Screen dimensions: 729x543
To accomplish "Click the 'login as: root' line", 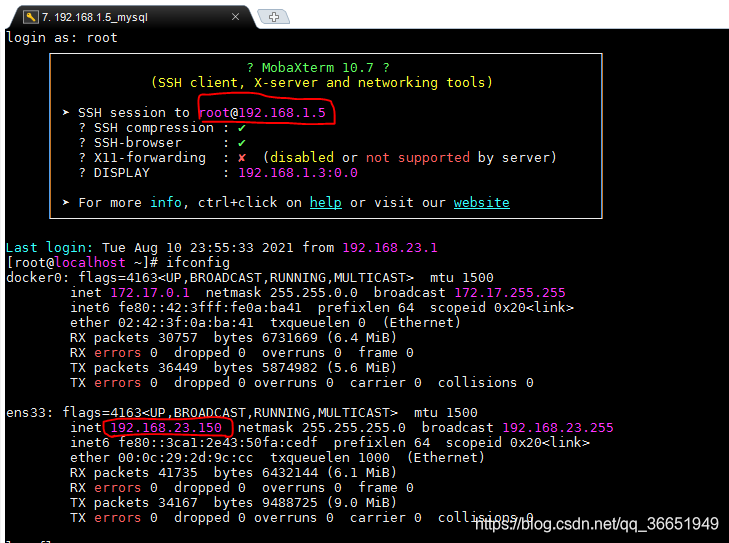I will point(62,38).
